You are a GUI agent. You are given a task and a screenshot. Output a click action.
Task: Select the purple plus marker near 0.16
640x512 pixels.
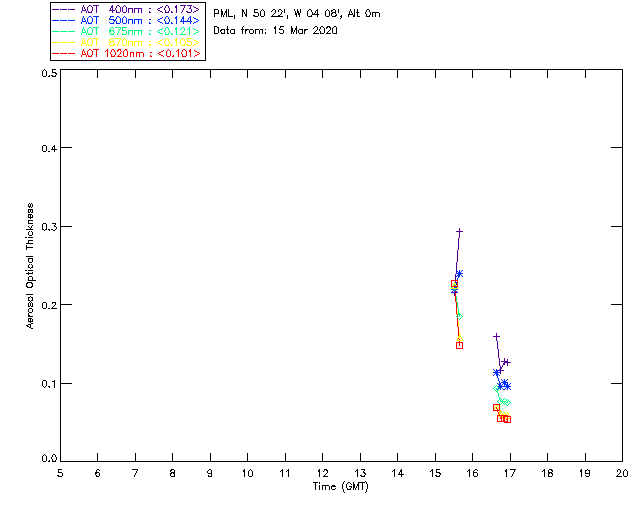coord(496,337)
